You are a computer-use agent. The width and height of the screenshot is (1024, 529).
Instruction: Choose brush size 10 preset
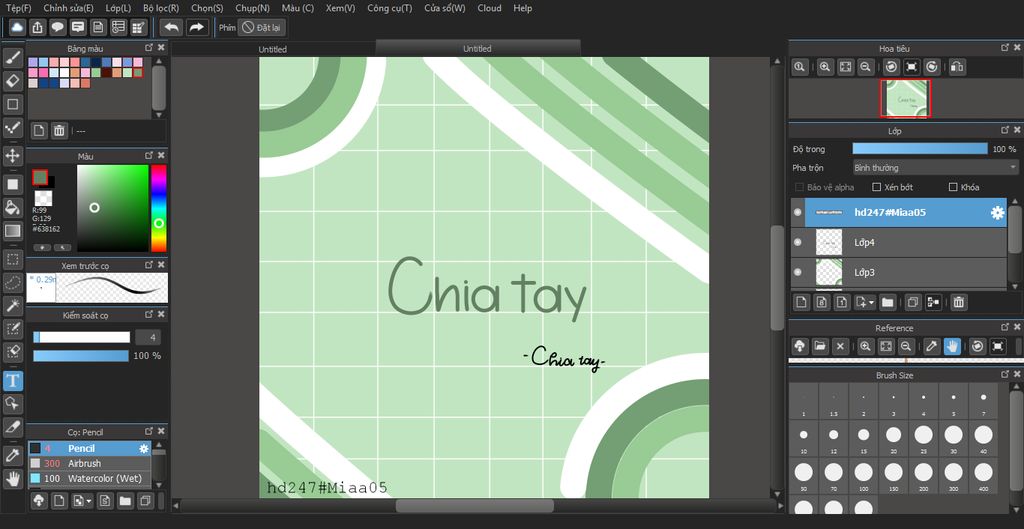tap(803, 438)
